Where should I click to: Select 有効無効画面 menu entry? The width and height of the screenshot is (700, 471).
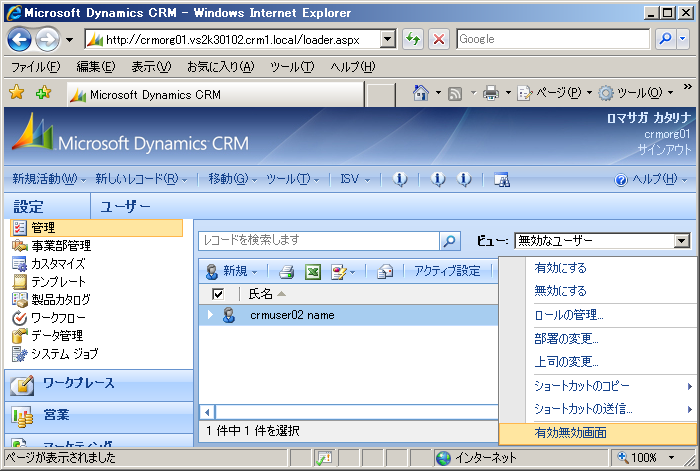(x=597, y=433)
